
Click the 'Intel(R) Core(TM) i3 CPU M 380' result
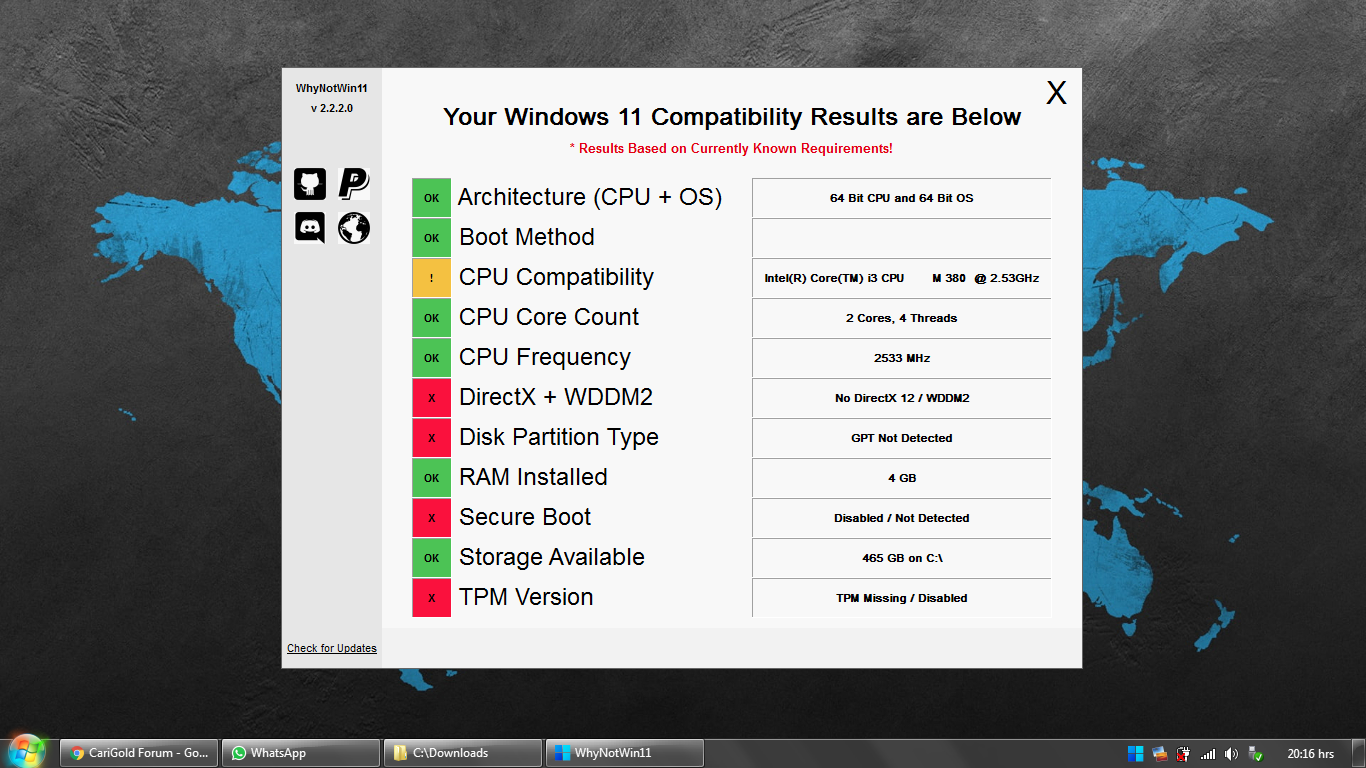pyautogui.click(x=901, y=278)
